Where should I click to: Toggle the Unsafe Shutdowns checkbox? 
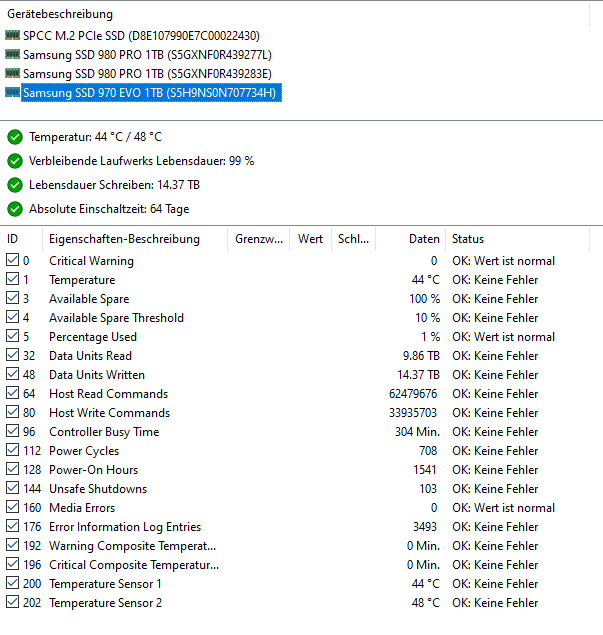pyautogui.click(x=13, y=488)
